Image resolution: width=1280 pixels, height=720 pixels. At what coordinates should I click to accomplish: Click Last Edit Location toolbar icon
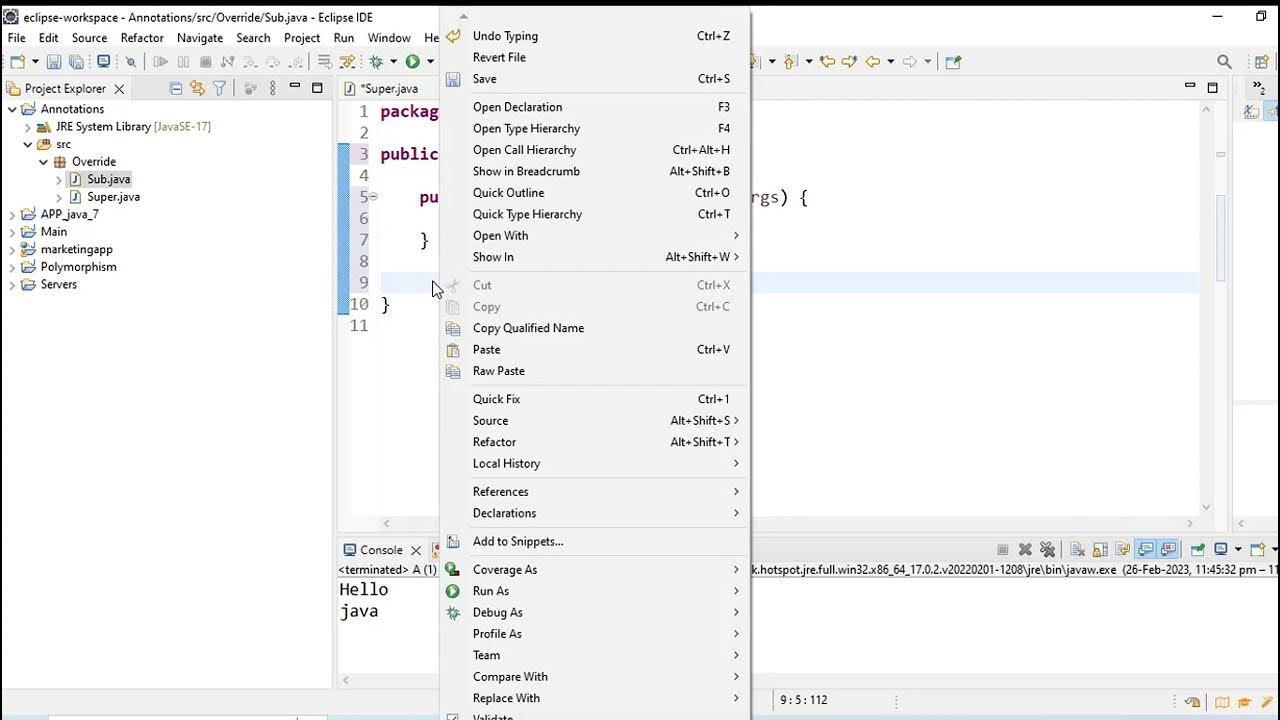[827, 62]
